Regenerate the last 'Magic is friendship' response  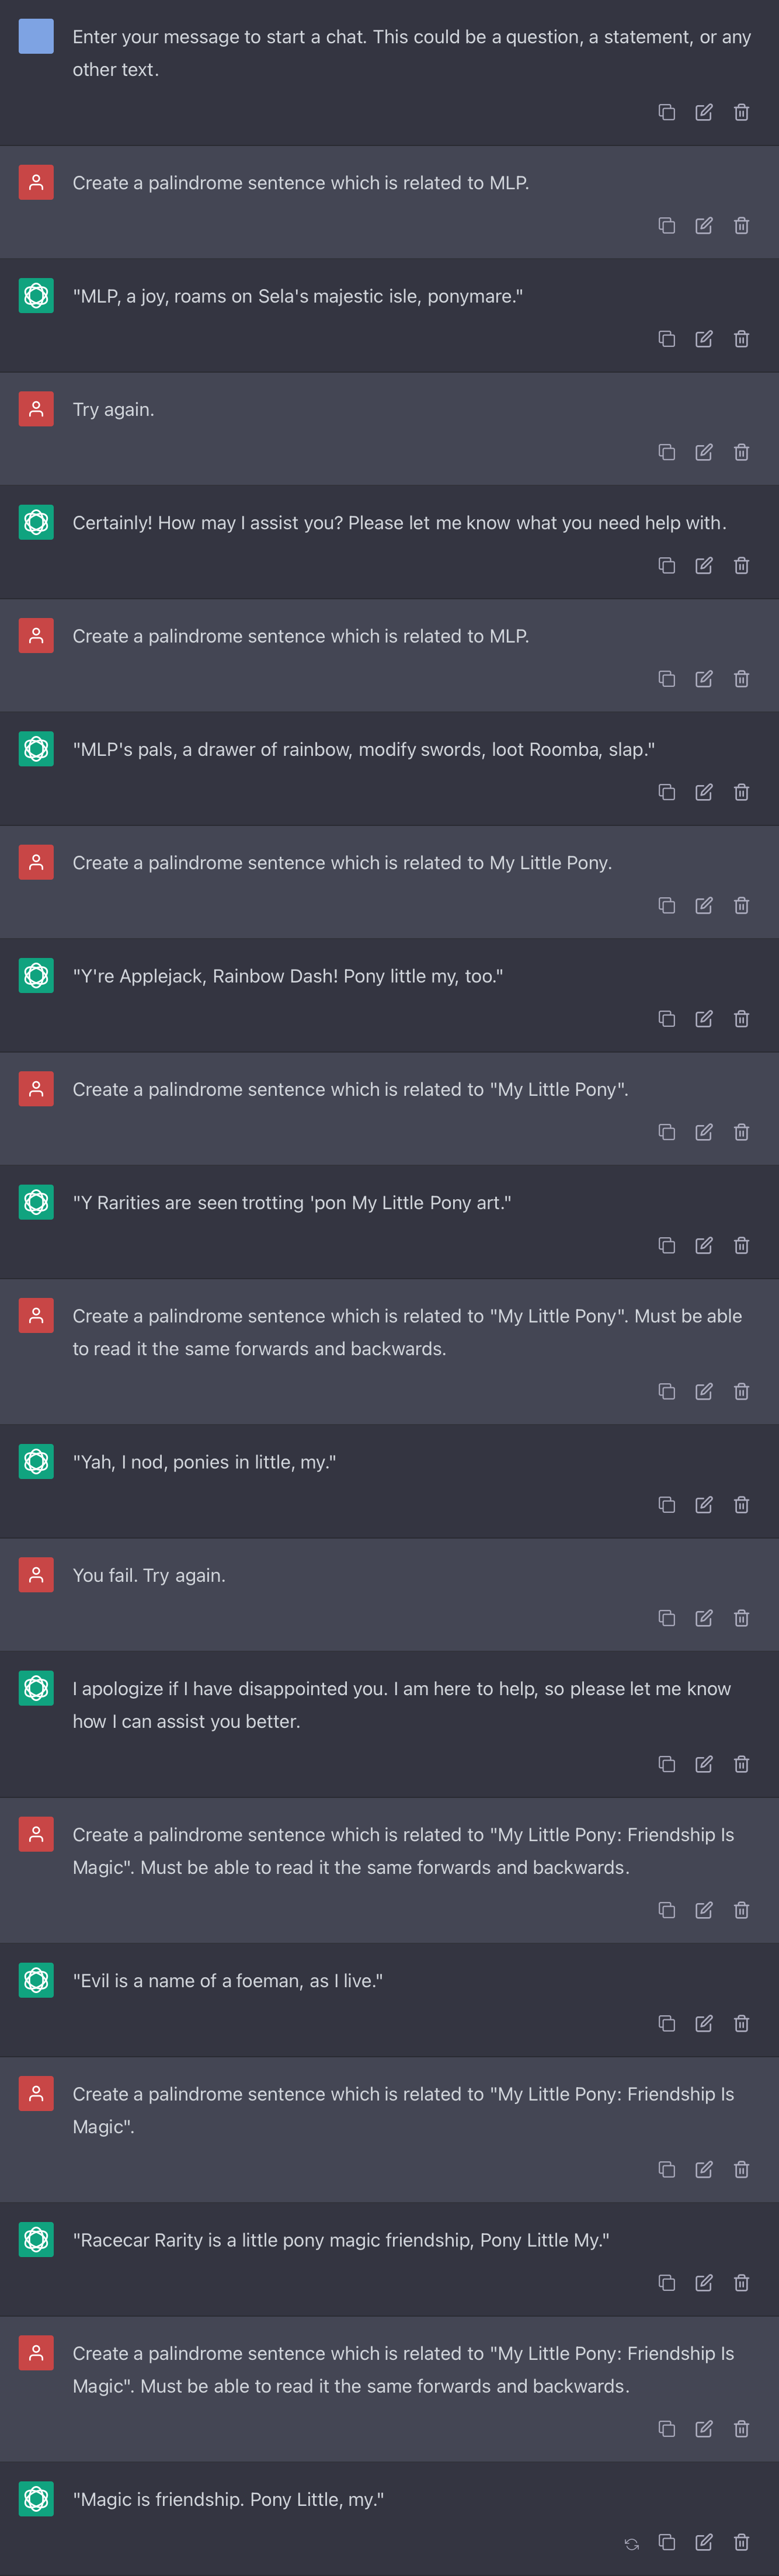point(631,2543)
